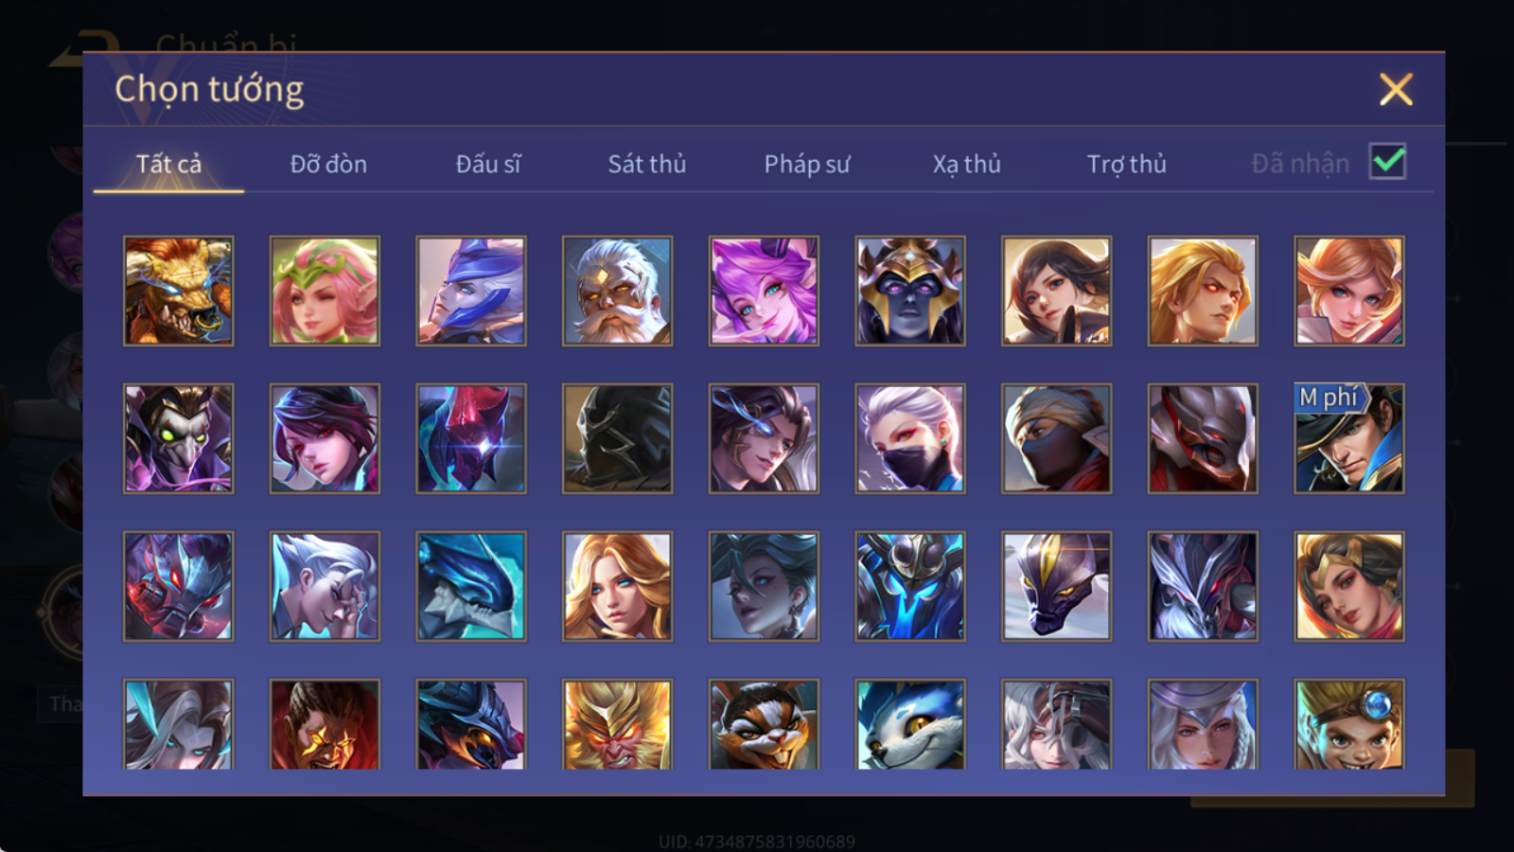Viewport: 1514px width, 852px height.
Task: Select the masked silver-haired female ninja hero
Action: 910,439
